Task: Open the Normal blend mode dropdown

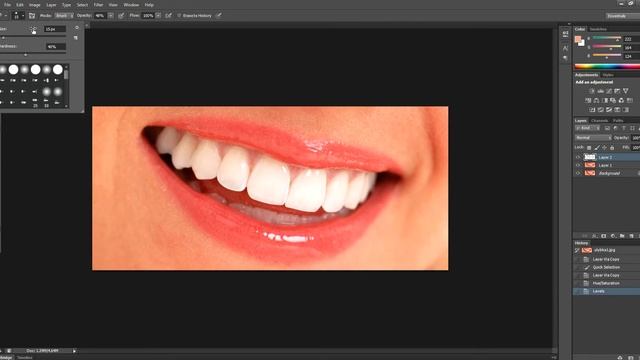Action: [593, 138]
